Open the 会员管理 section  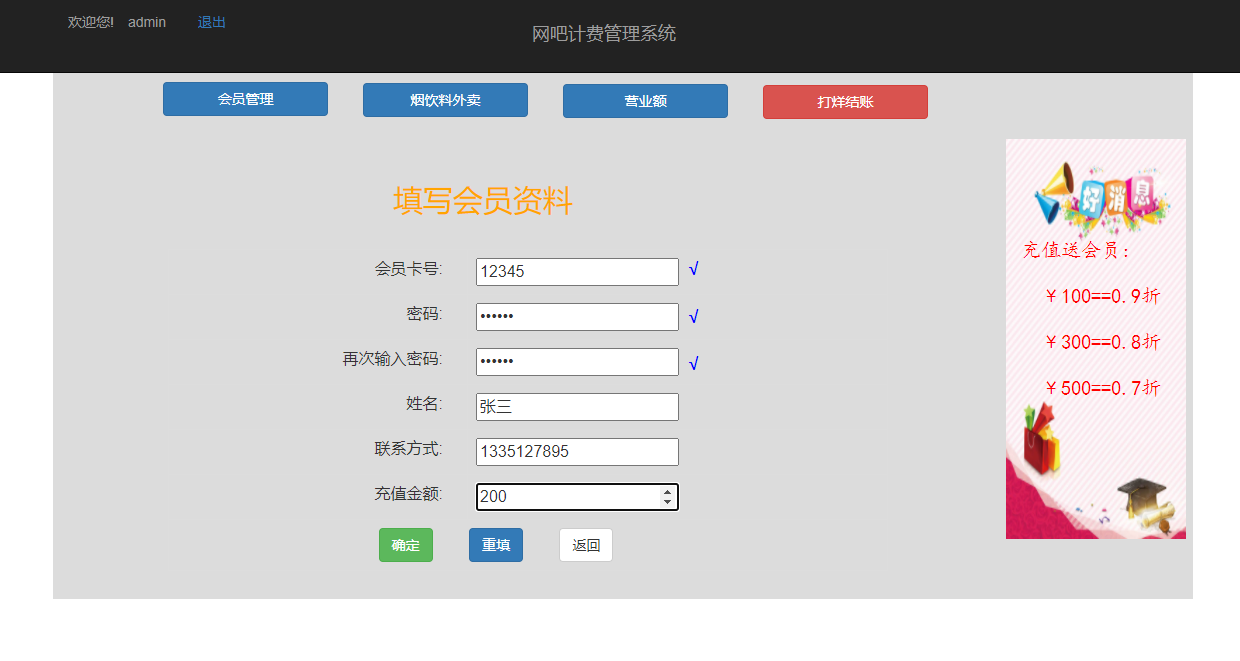[x=244, y=98]
